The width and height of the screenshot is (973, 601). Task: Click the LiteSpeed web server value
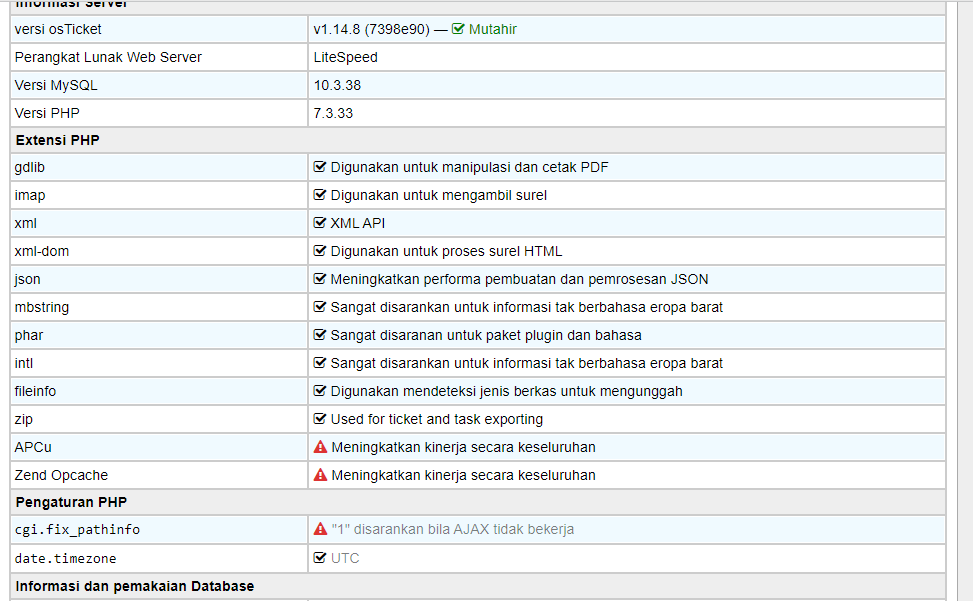345,57
